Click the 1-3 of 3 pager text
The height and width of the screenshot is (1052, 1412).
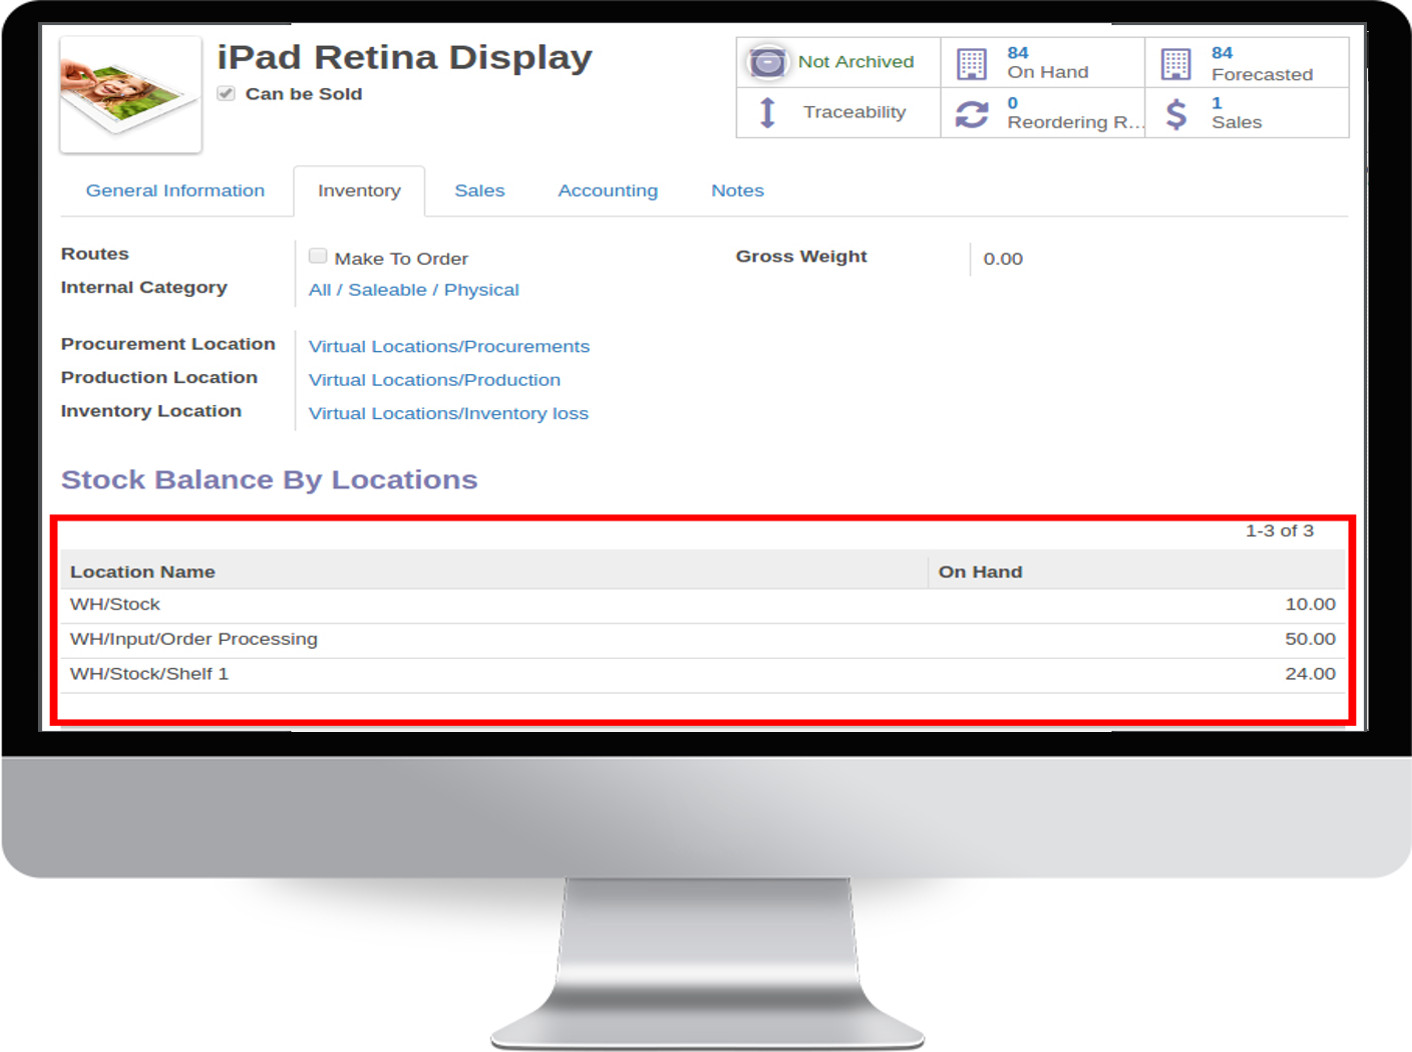1279,531
